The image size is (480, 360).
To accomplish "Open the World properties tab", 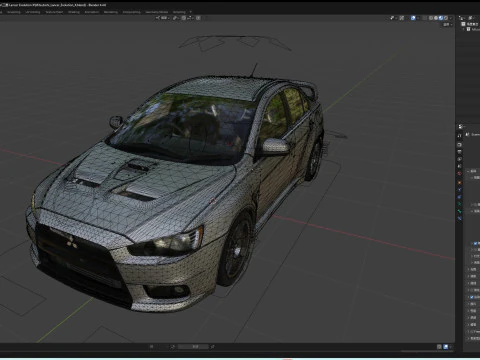I will pyautogui.click(x=460, y=173).
